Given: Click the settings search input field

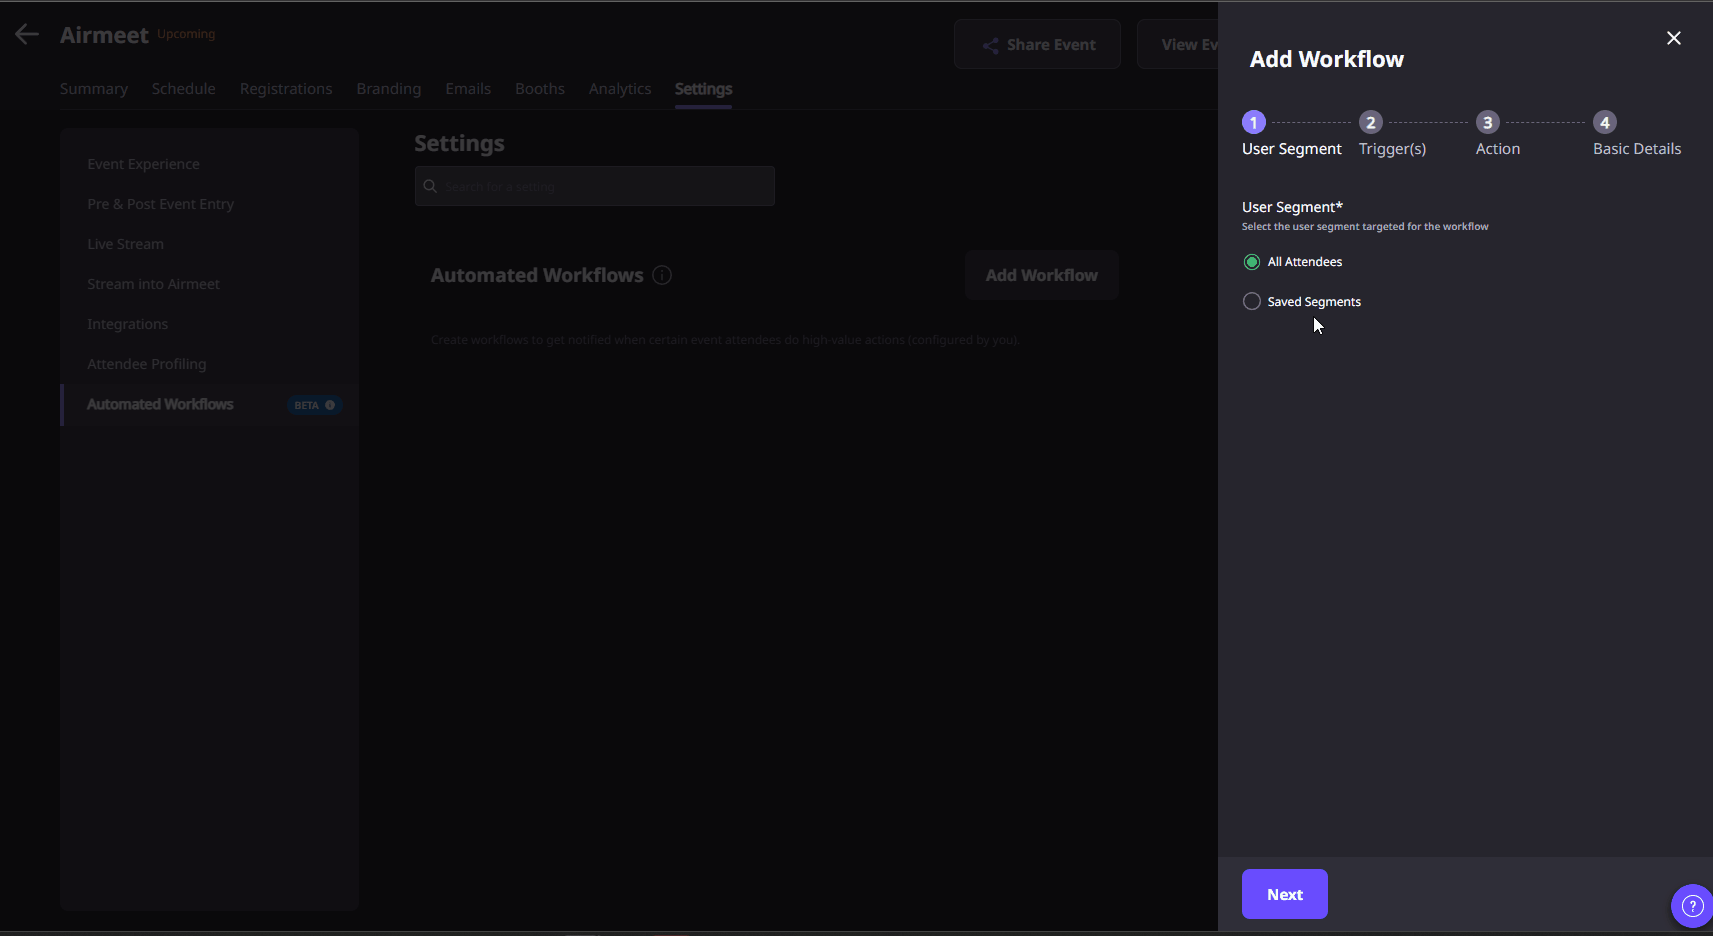Looking at the screenshot, I should tap(595, 186).
